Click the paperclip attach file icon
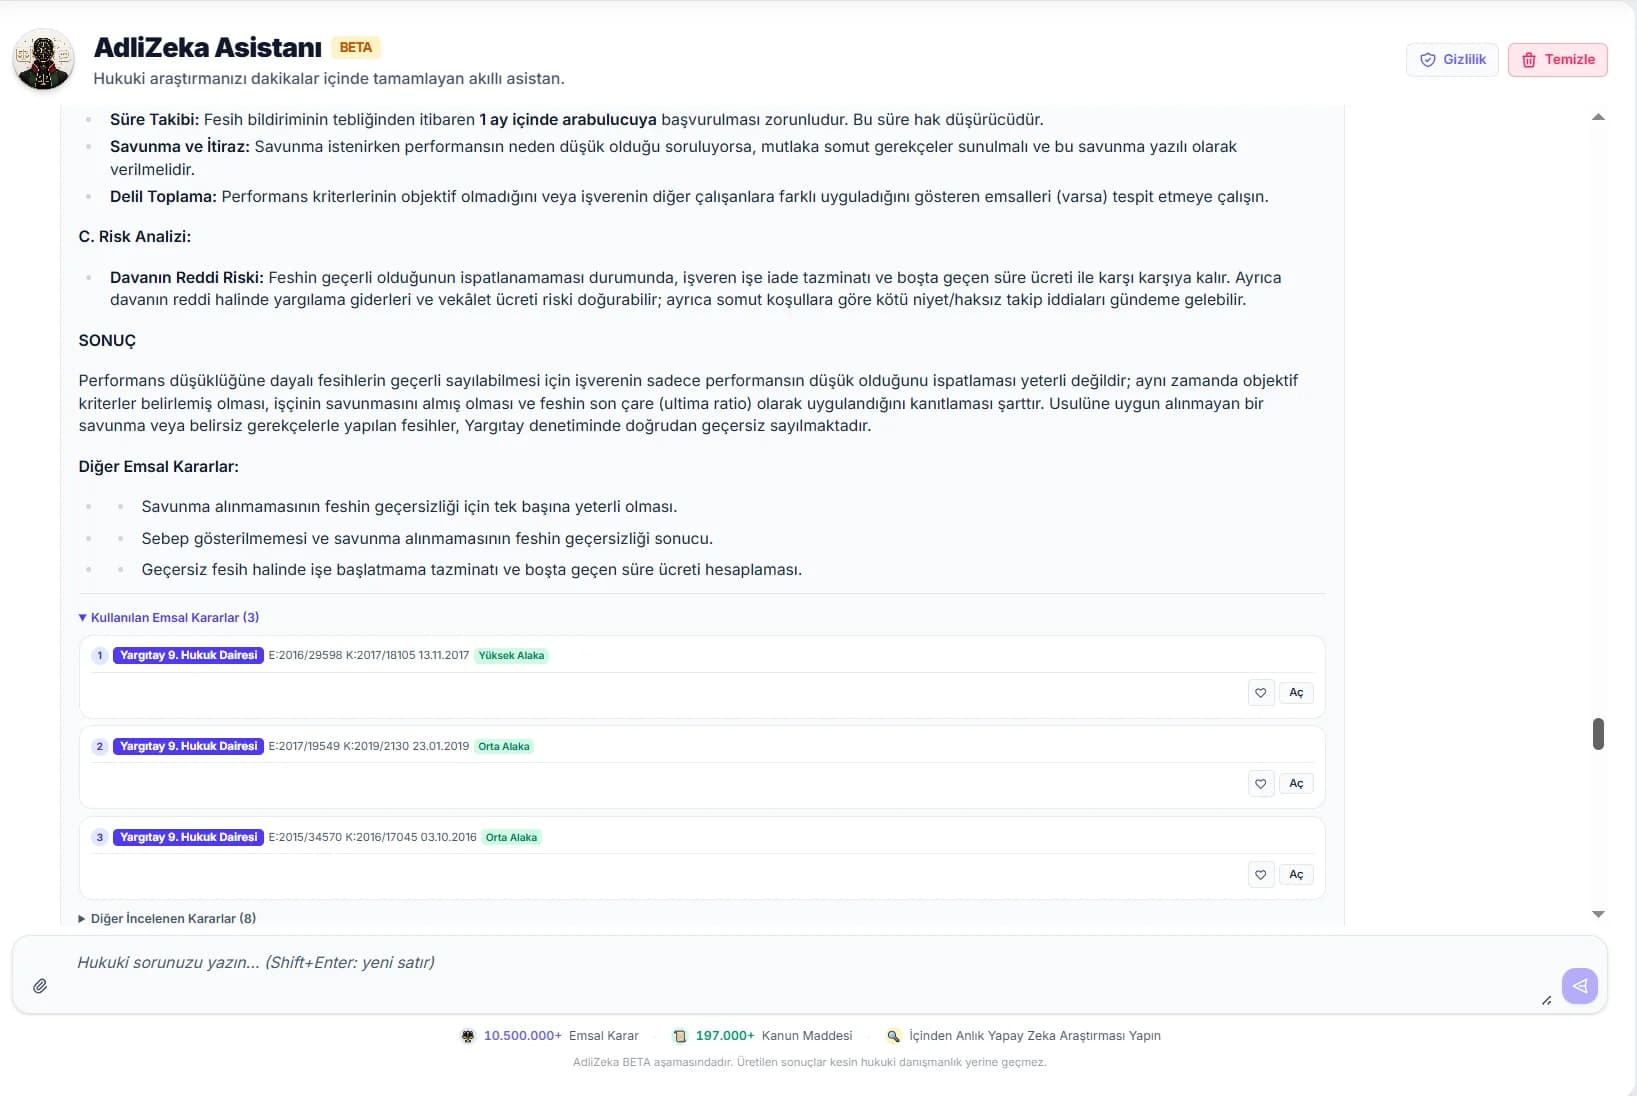Image resolution: width=1637 pixels, height=1096 pixels. click(x=40, y=986)
